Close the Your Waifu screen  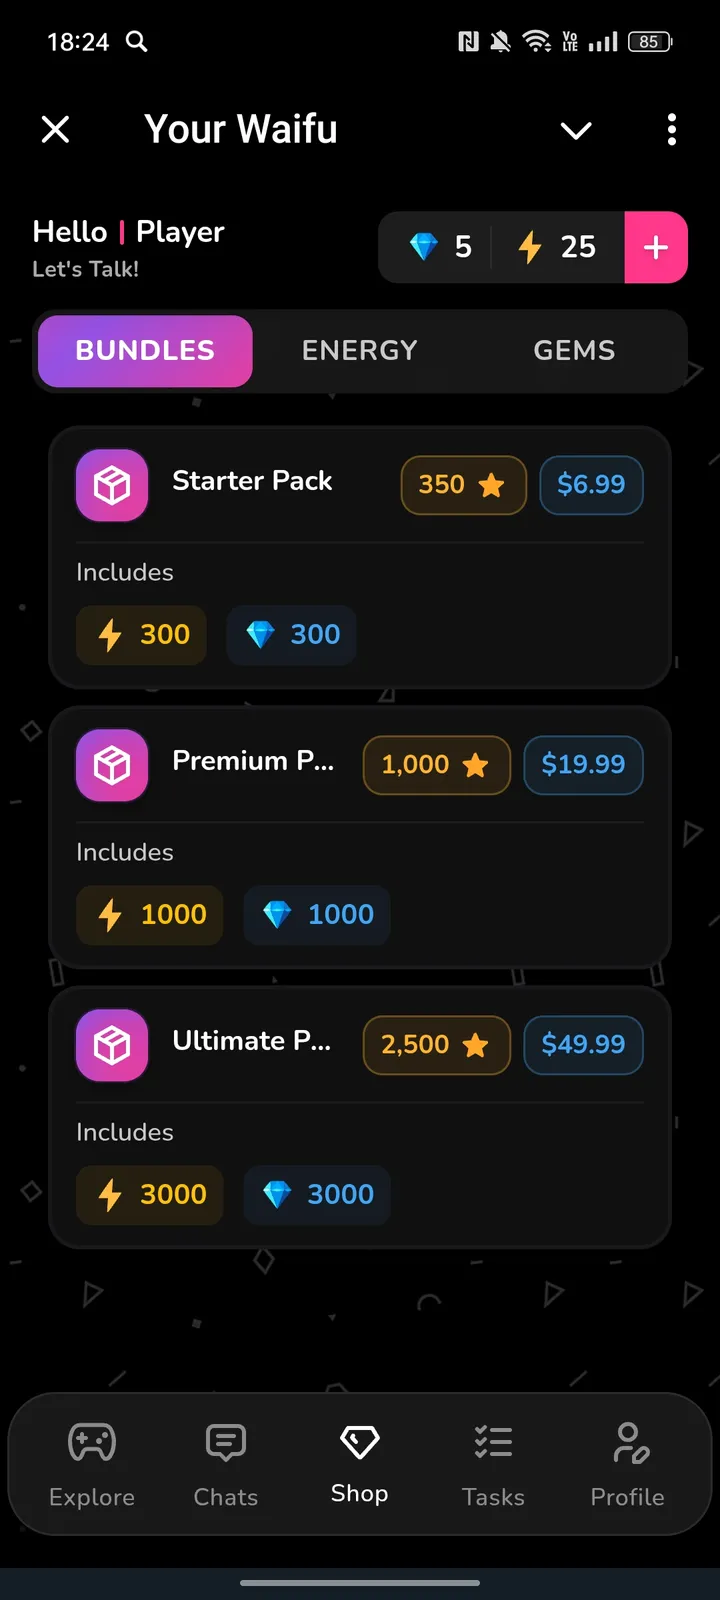[56, 129]
